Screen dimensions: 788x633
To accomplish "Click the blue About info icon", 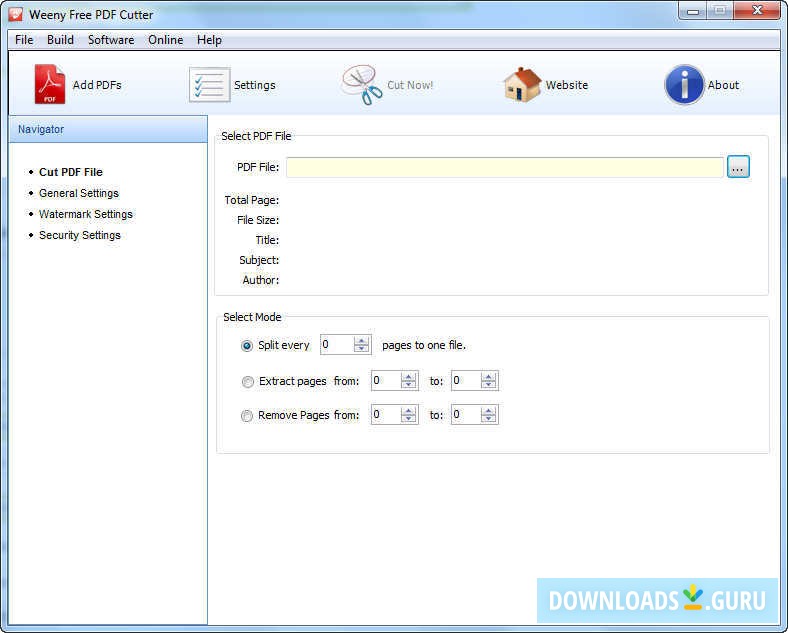I will 684,84.
